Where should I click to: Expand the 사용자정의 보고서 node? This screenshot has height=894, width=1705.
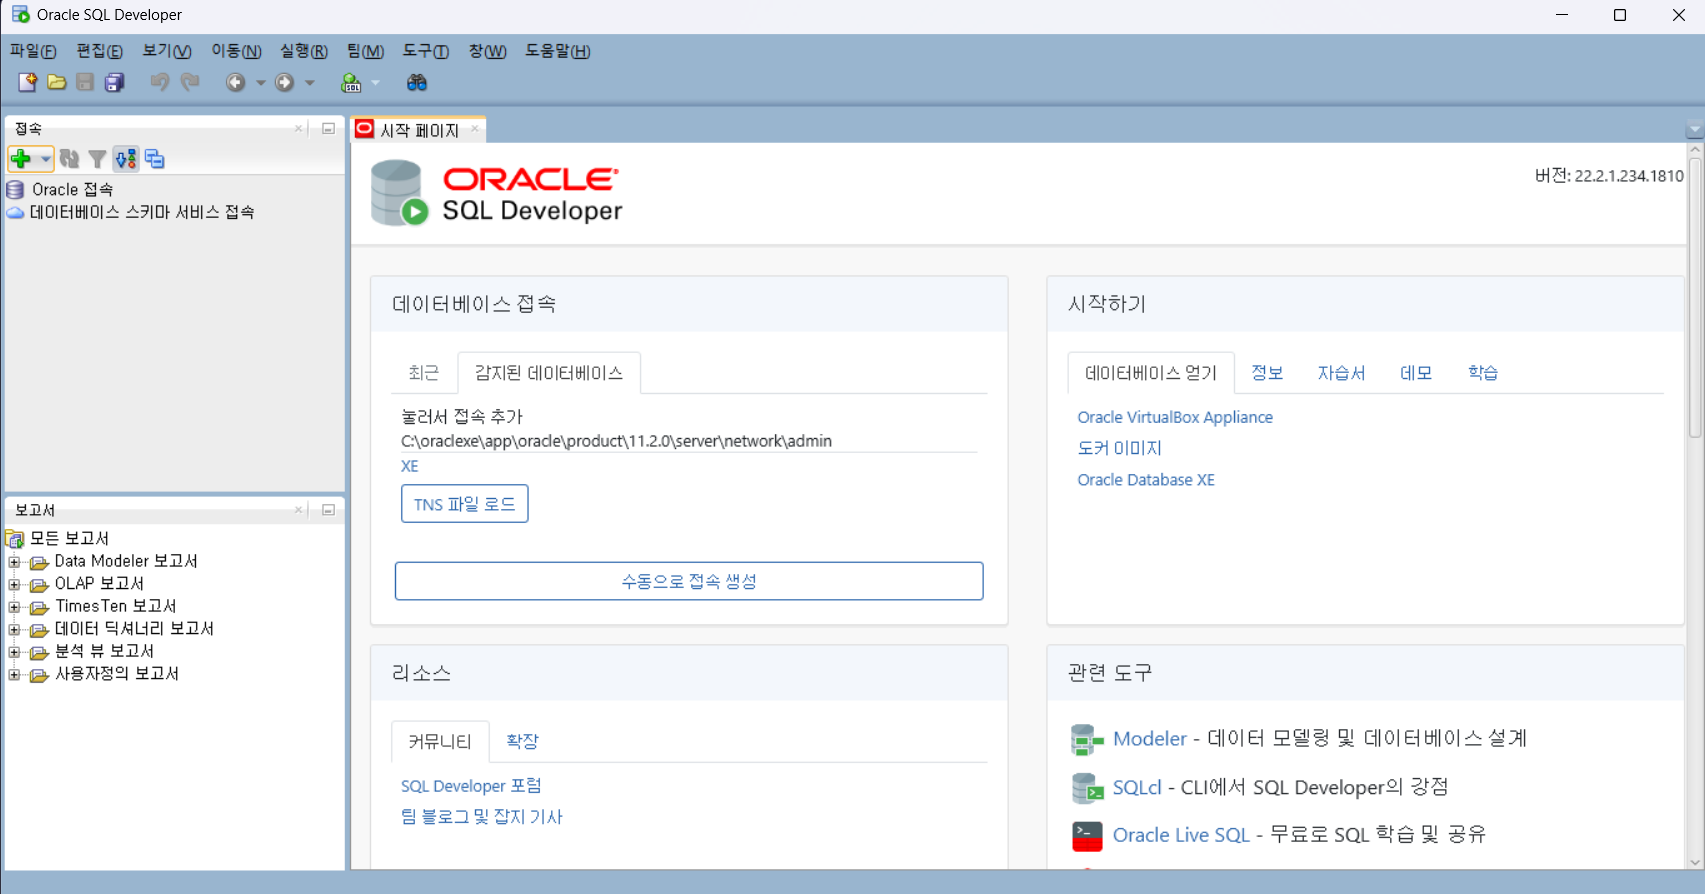point(14,675)
